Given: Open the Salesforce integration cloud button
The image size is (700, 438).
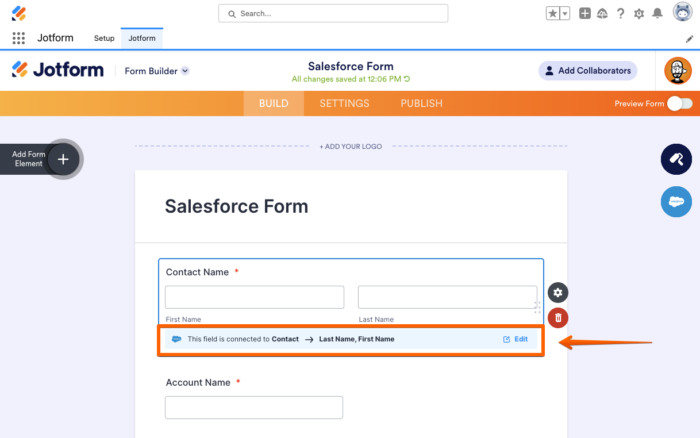Looking at the screenshot, I should pyautogui.click(x=676, y=201).
